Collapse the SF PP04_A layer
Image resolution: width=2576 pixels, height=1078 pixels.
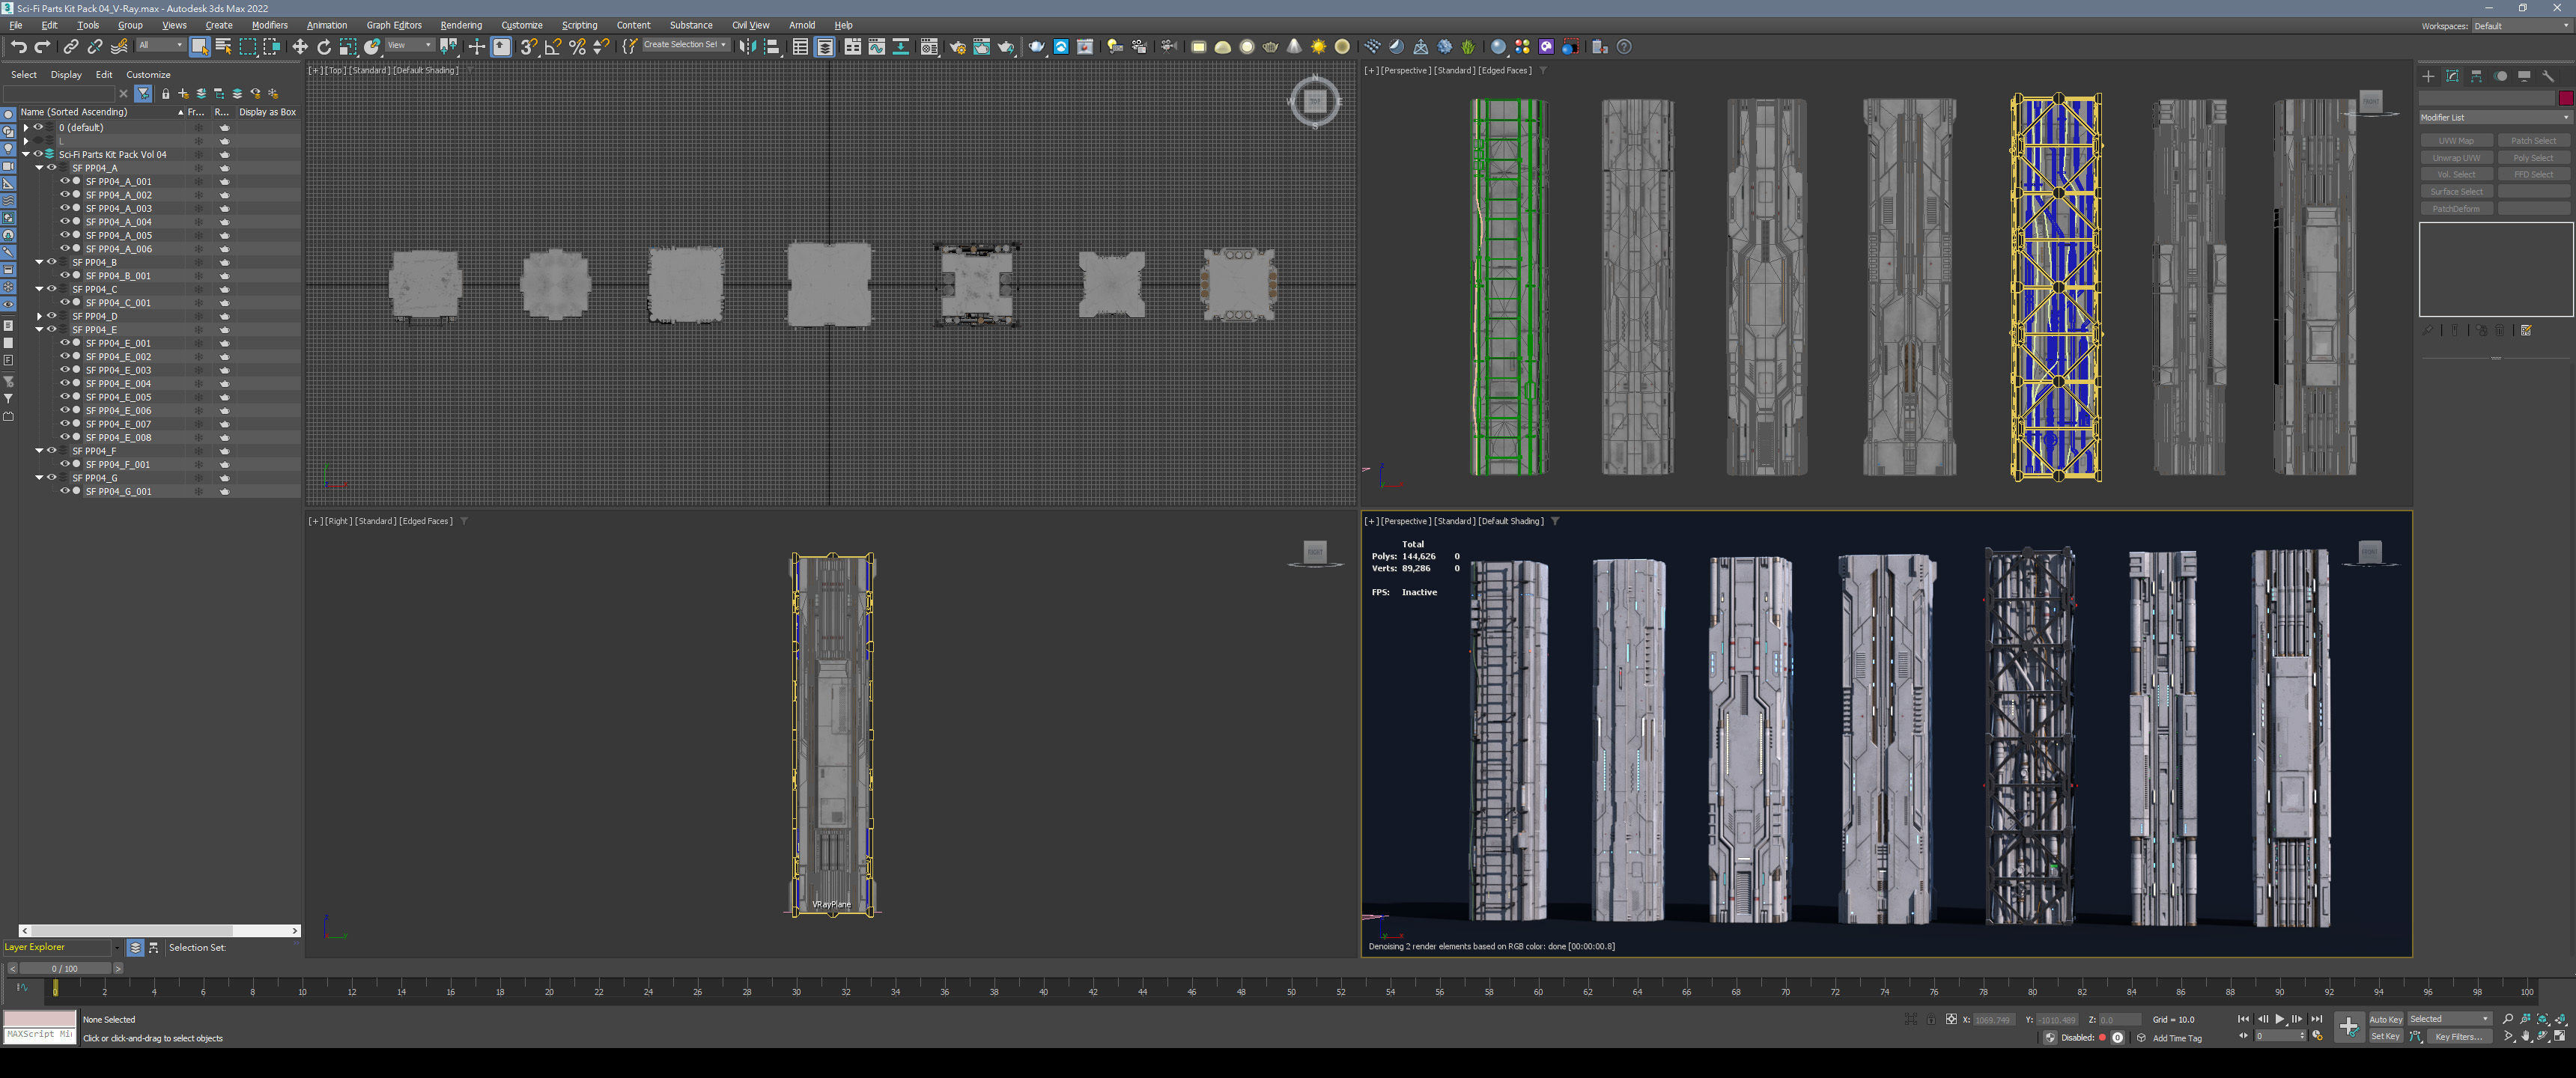[x=39, y=168]
